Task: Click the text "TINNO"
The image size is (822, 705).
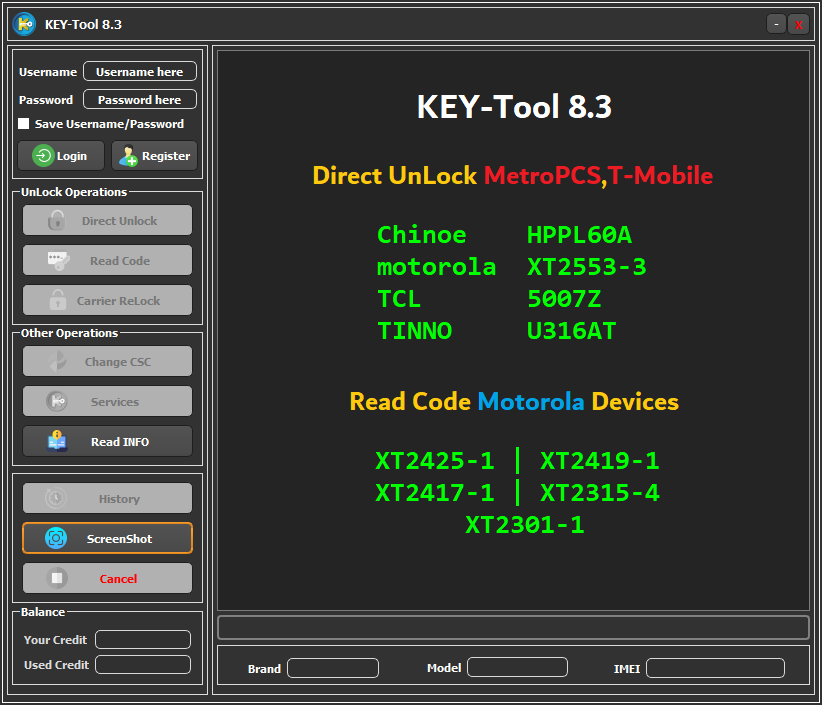Action: [415, 331]
